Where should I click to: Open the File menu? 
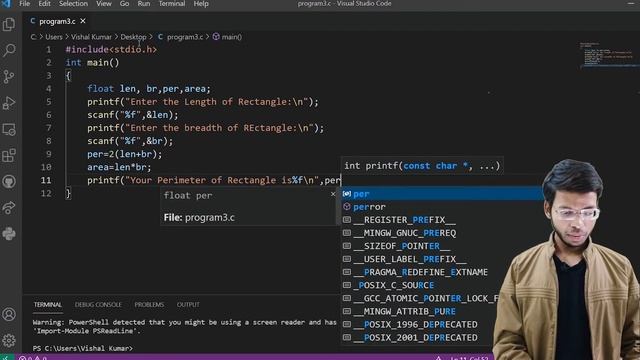click(24, 4)
